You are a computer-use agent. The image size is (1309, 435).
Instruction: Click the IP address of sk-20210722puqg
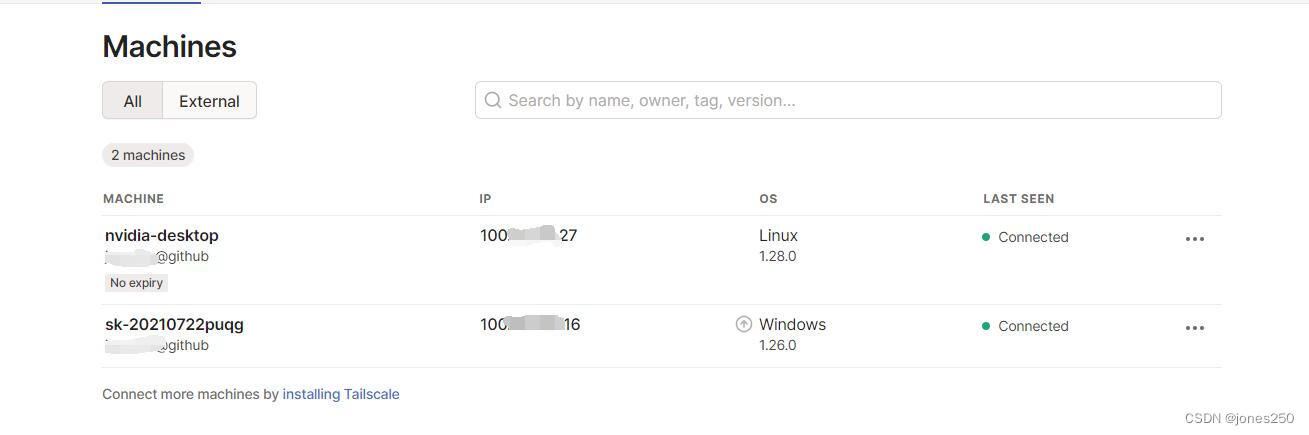(x=530, y=325)
